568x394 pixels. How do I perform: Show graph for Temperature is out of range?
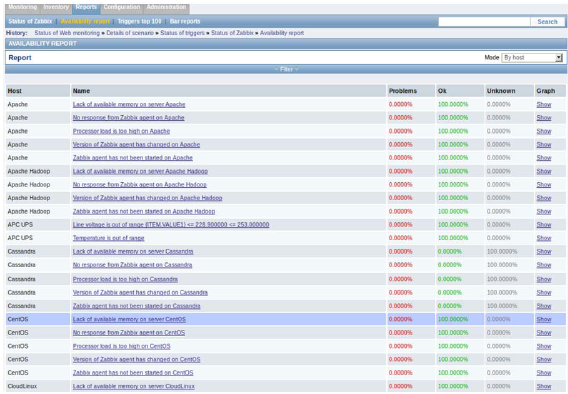[544, 238]
